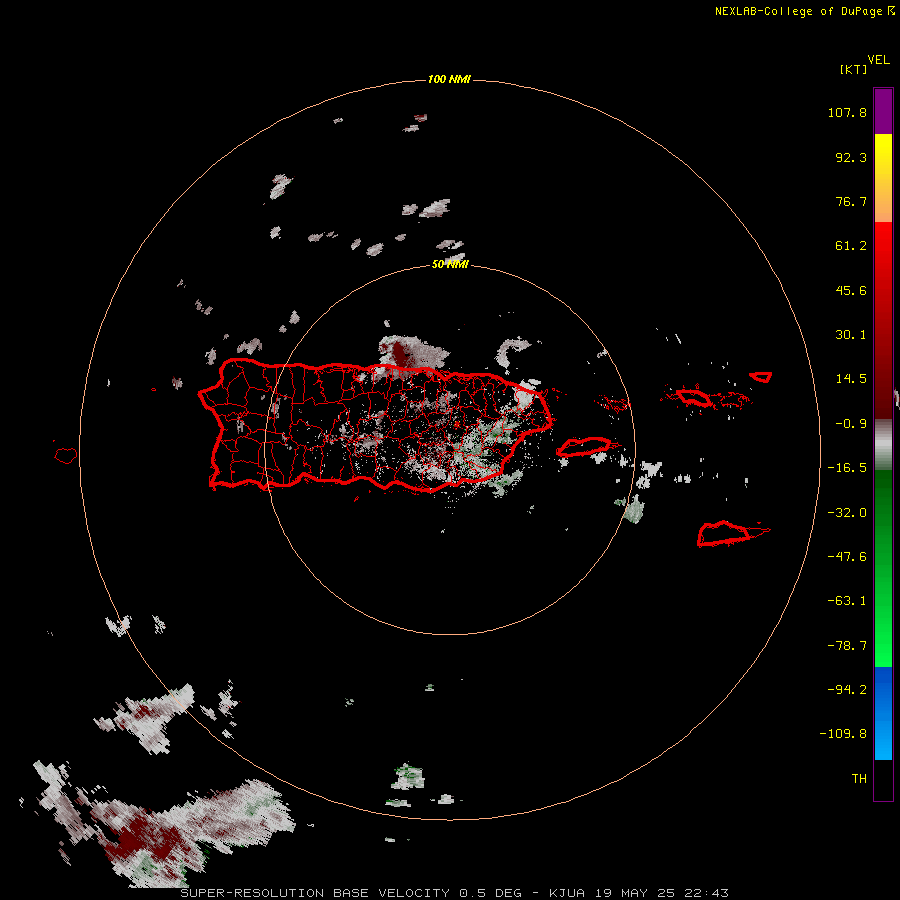Click the -94.2 legend value
The height and width of the screenshot is (900, 900).
[847, 689]
